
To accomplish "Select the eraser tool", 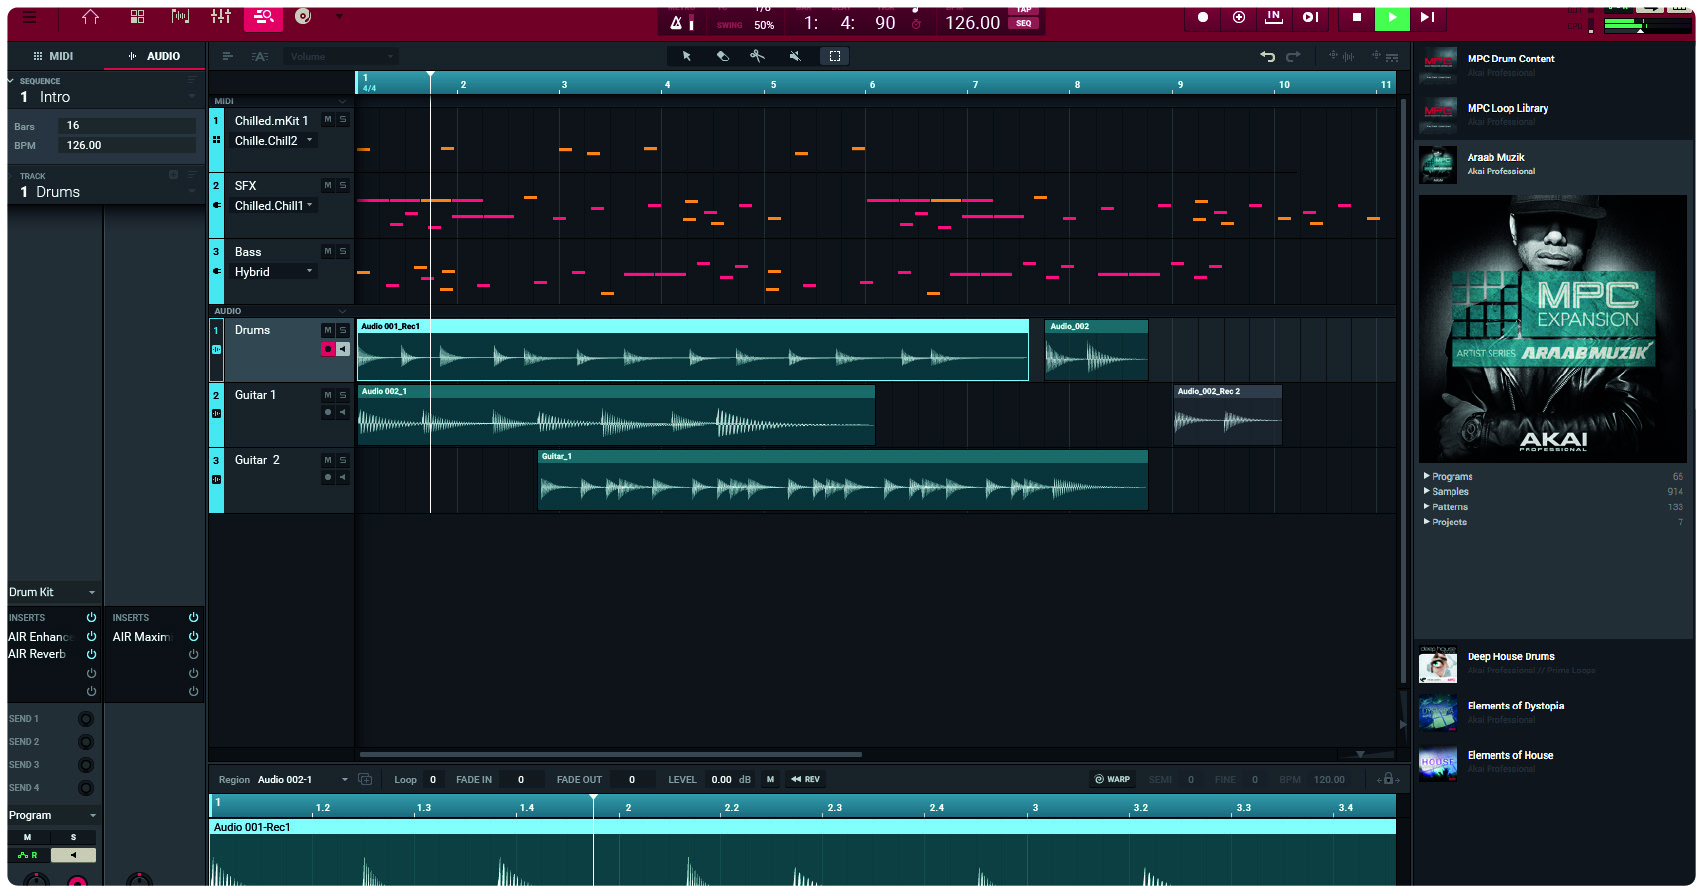I will pyautogui.click(x=723, y=56).
